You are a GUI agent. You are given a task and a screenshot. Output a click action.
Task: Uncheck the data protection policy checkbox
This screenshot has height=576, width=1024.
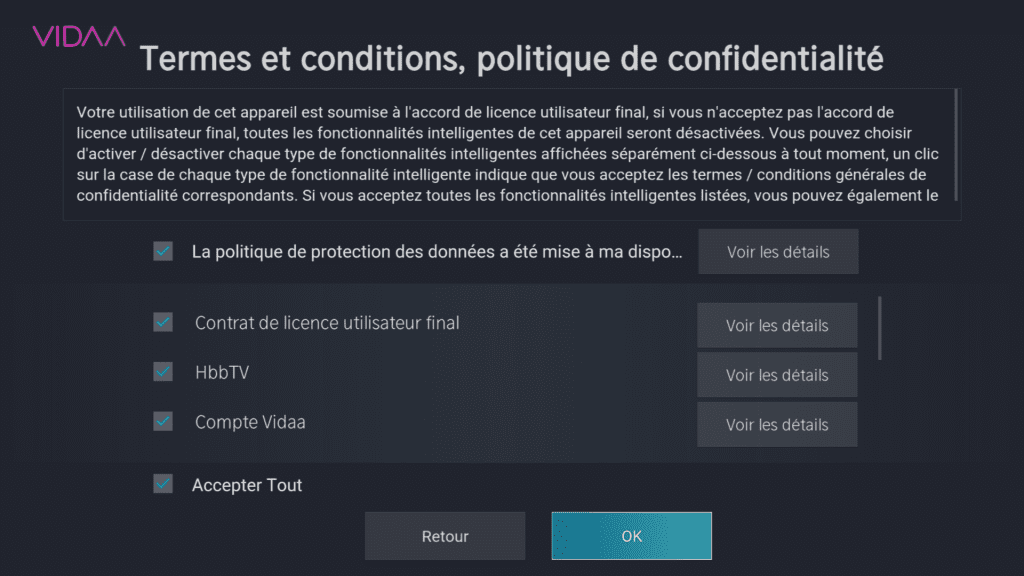click(x=163, y=251)
